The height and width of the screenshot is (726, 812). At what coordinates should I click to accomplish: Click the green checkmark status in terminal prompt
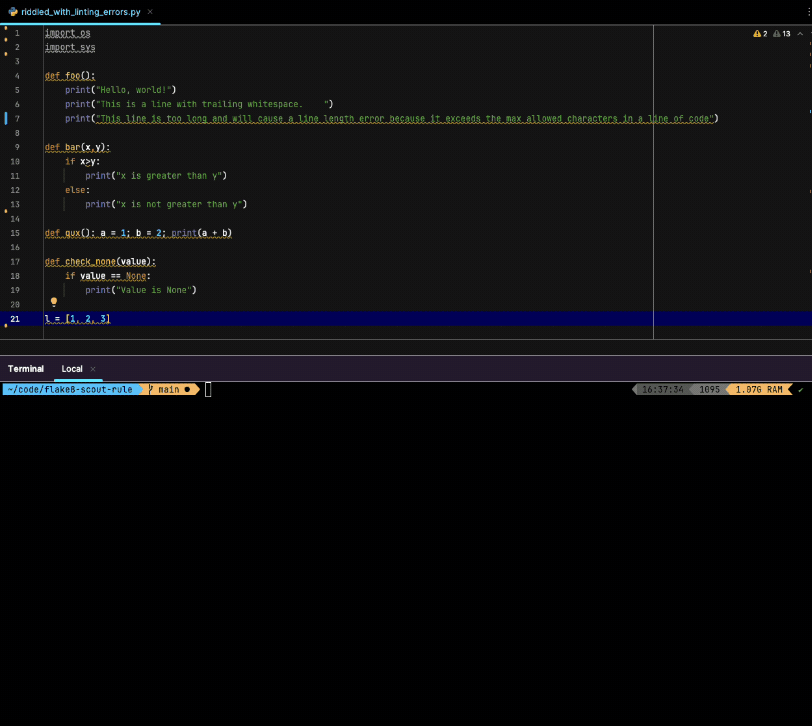pos(801,390)
